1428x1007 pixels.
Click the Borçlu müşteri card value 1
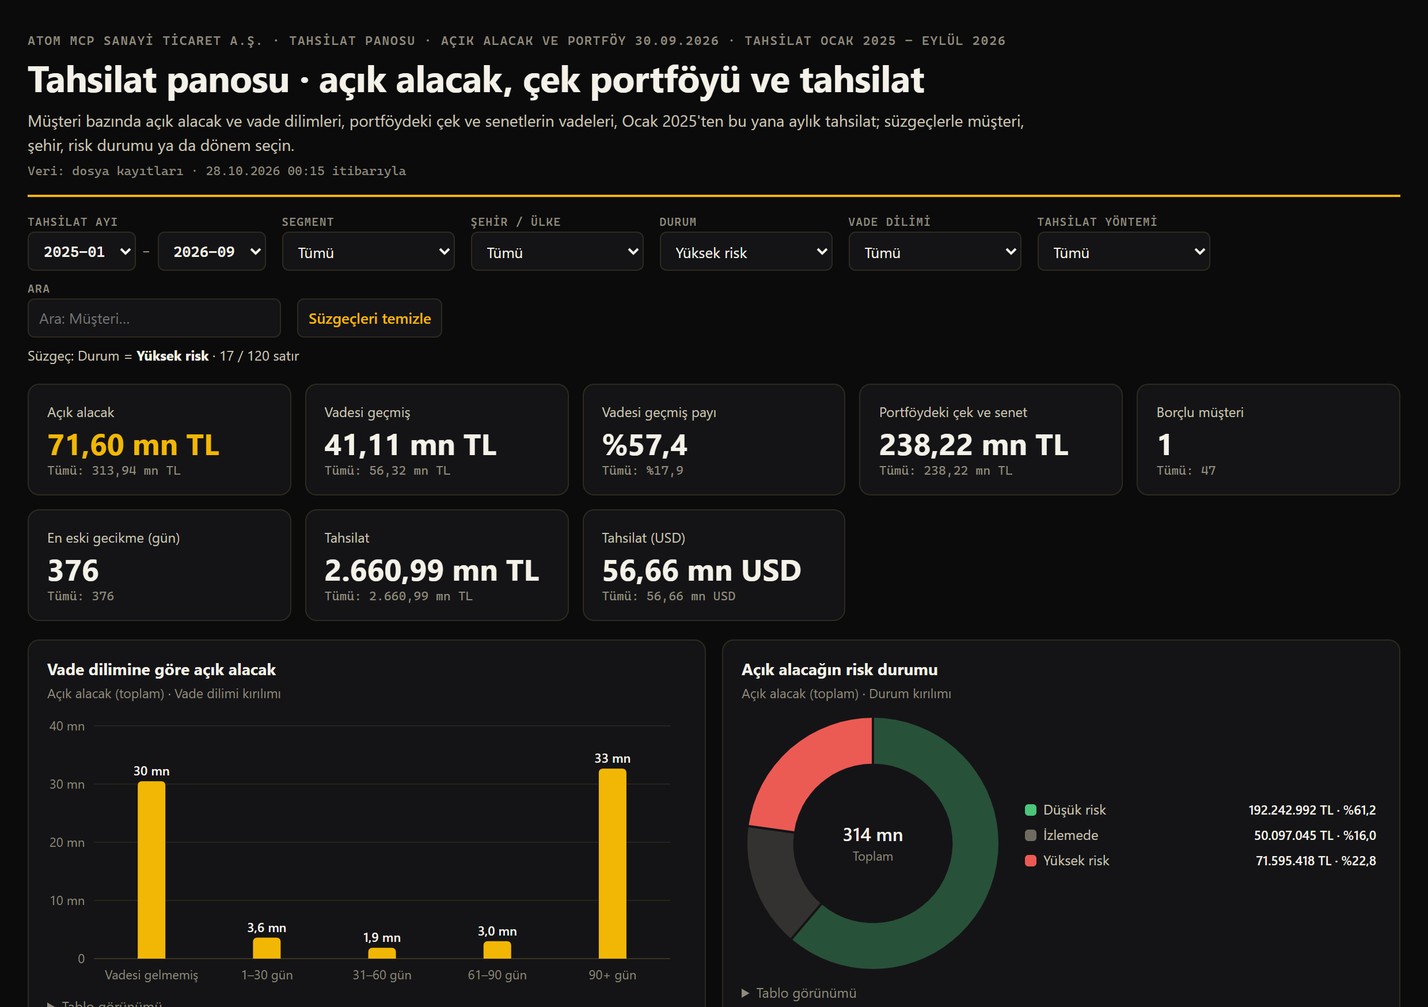pyautogui.click(x=1164, y=445)
